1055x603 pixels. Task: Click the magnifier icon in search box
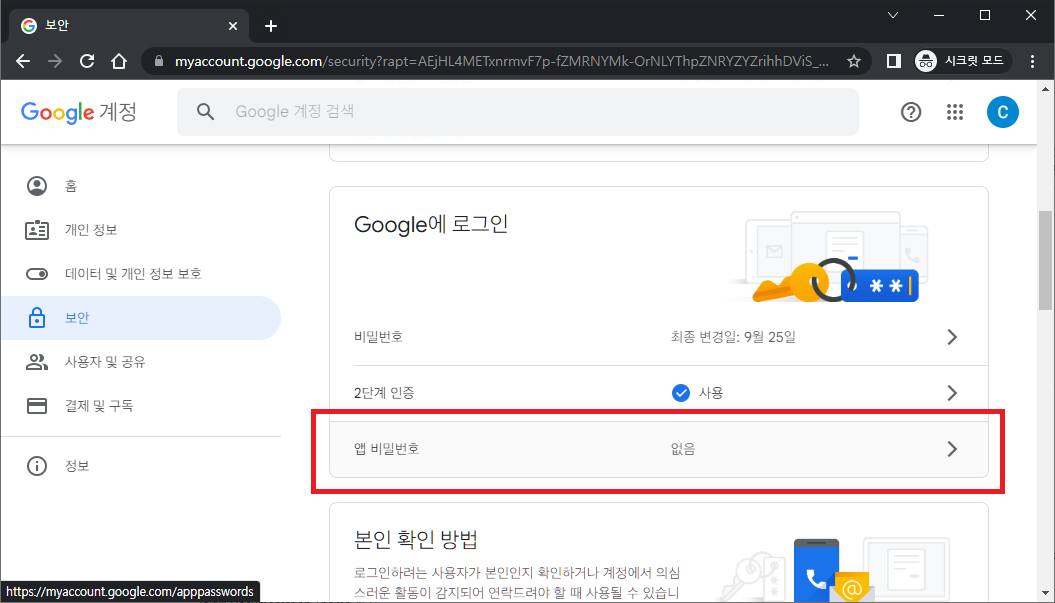pos(205,112)
